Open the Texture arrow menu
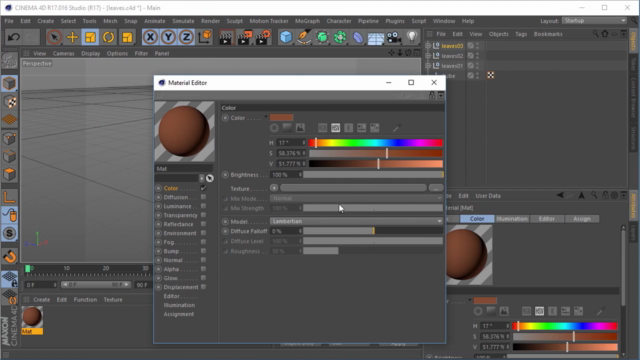The height and width of the screenshot is (360, 640). pyautogui.click(x=274, y=188)
